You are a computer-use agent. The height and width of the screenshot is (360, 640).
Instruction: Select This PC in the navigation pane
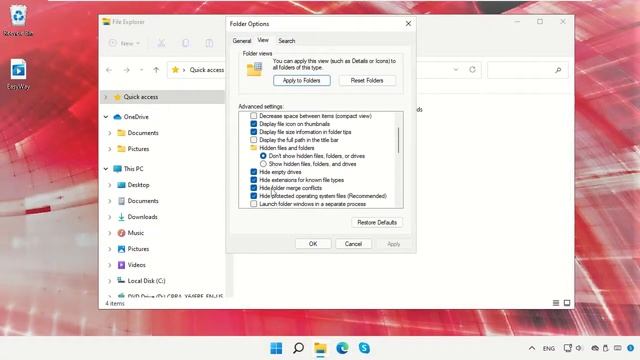(133, 169)
